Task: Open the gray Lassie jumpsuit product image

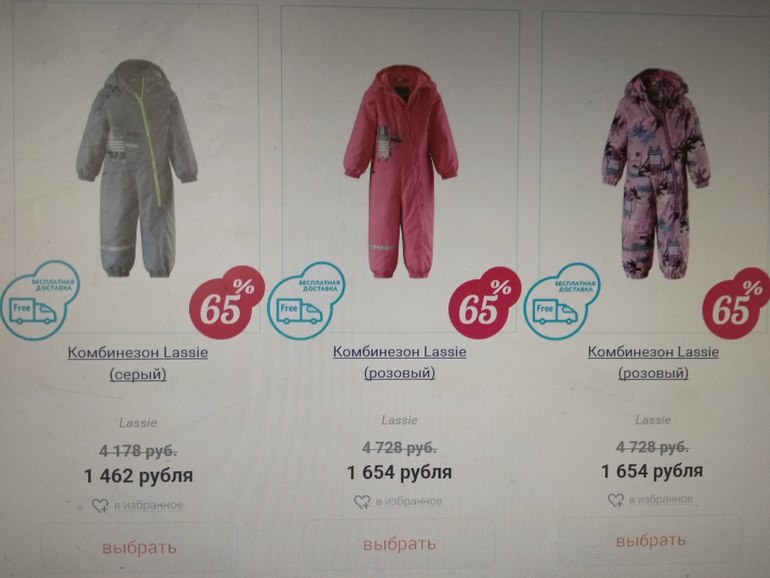Action: click(x=137, y=168)
